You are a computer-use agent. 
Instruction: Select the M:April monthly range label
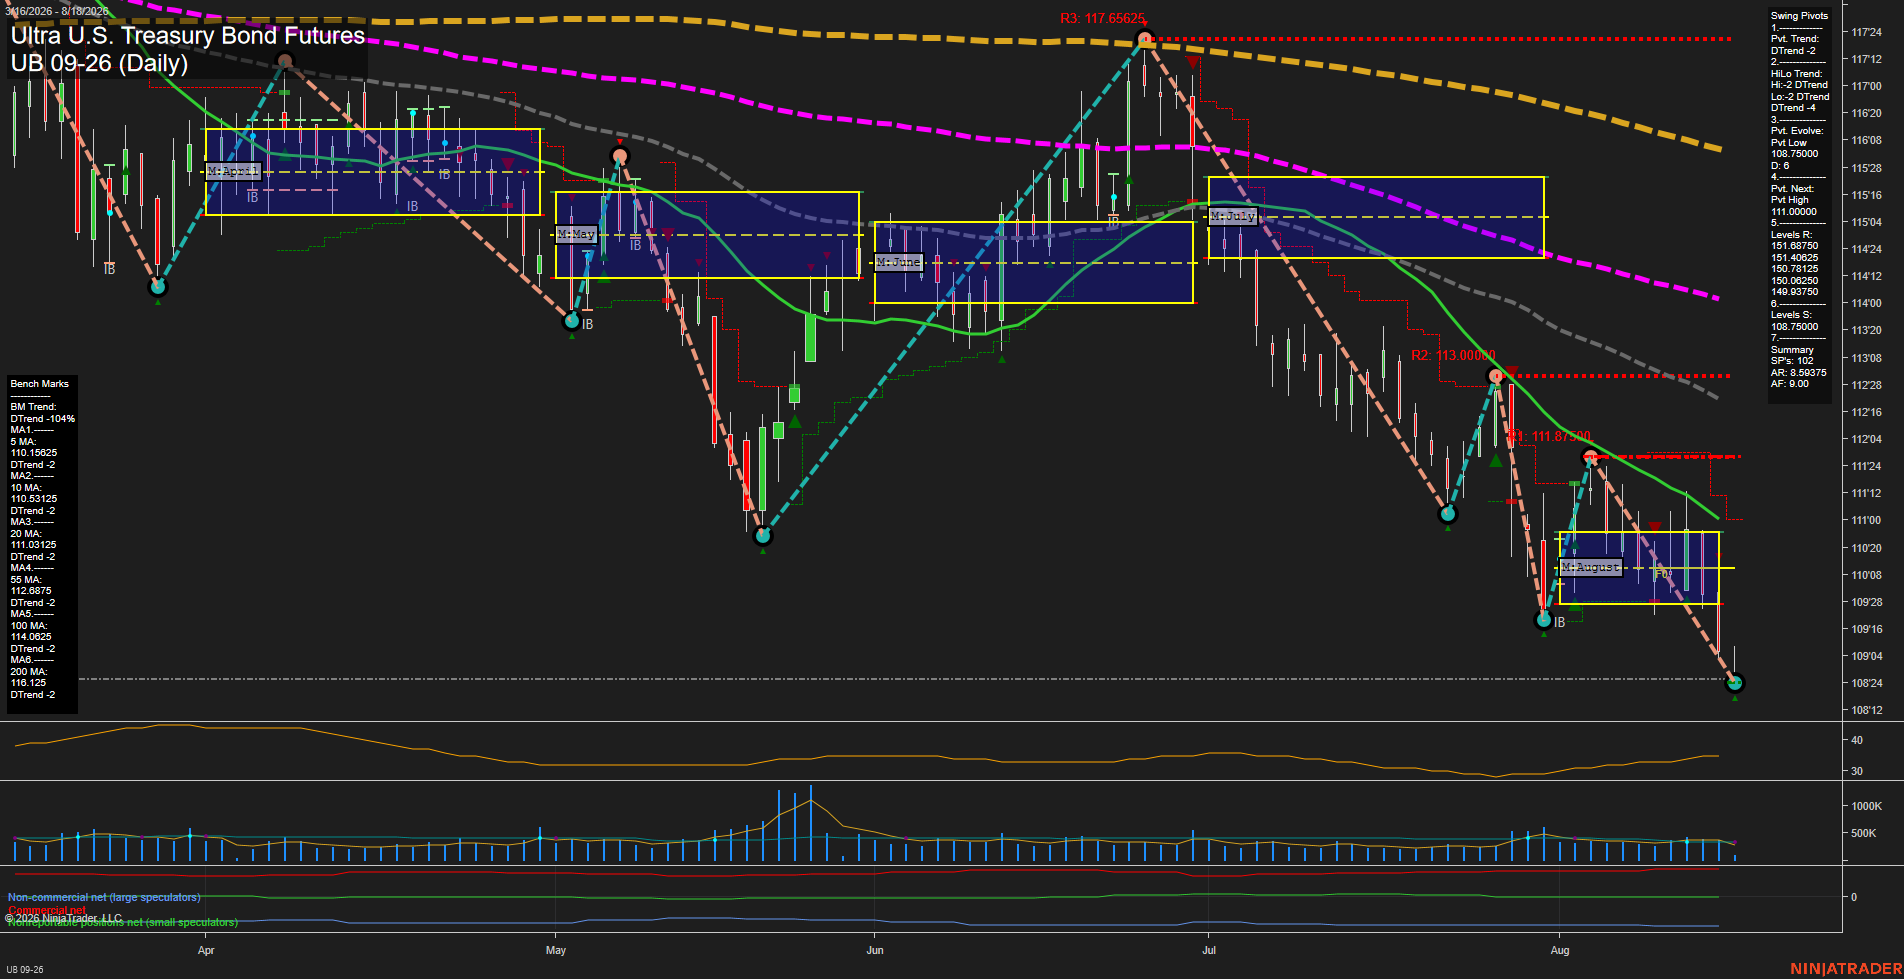232,172
